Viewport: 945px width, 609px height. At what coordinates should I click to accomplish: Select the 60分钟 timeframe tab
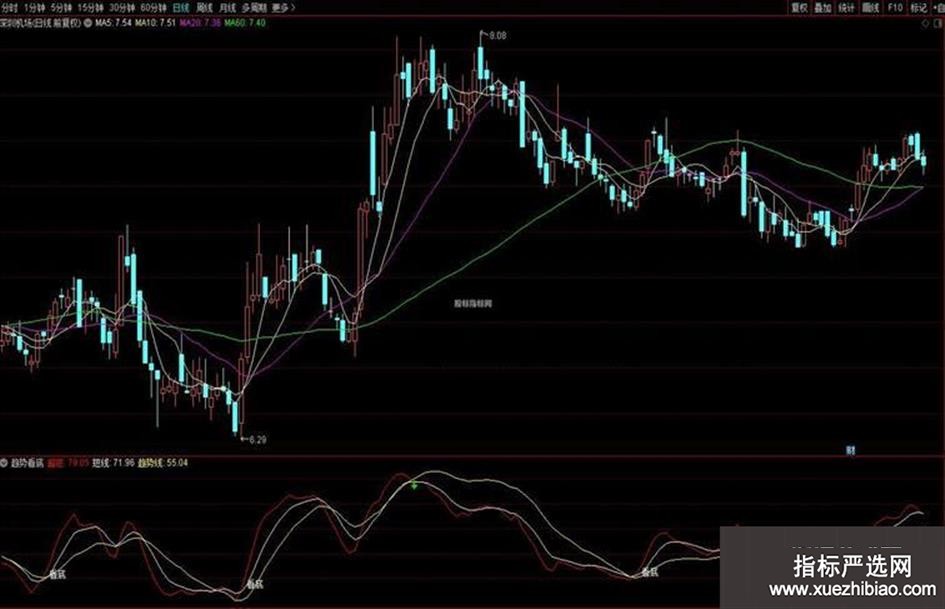pos(153,8)
